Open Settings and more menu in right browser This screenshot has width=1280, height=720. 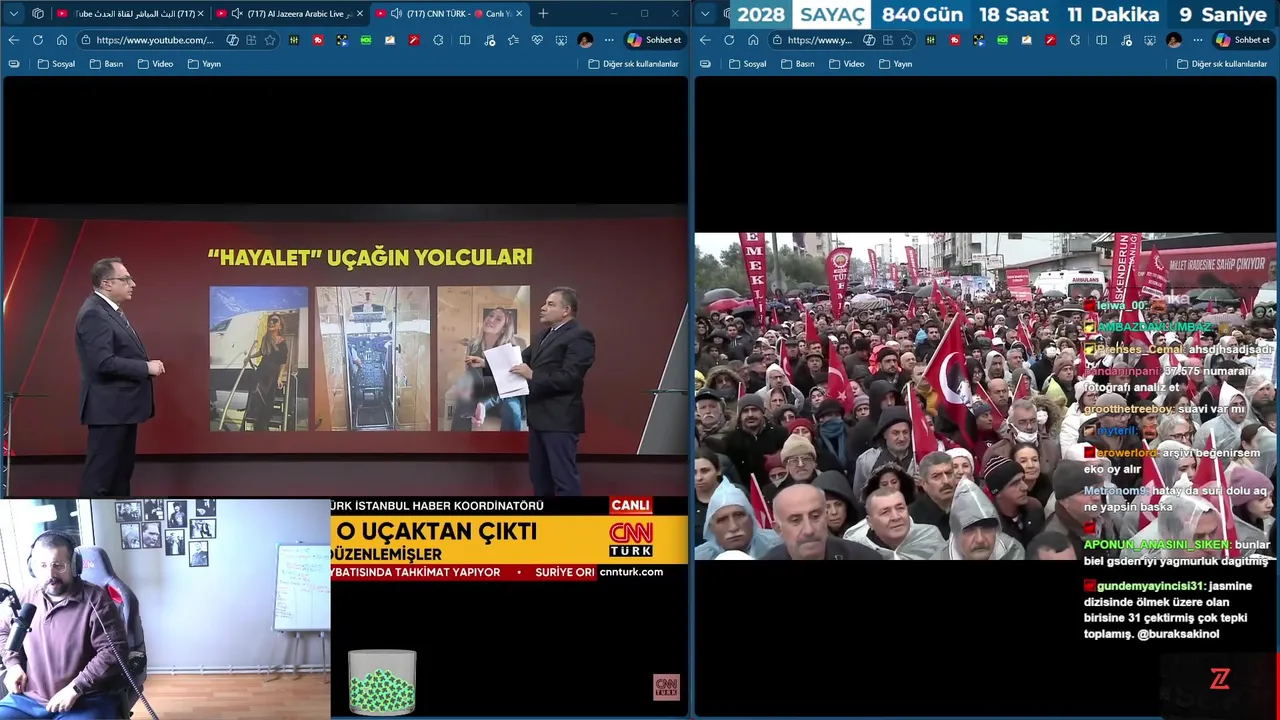(x=1197, y=40)
